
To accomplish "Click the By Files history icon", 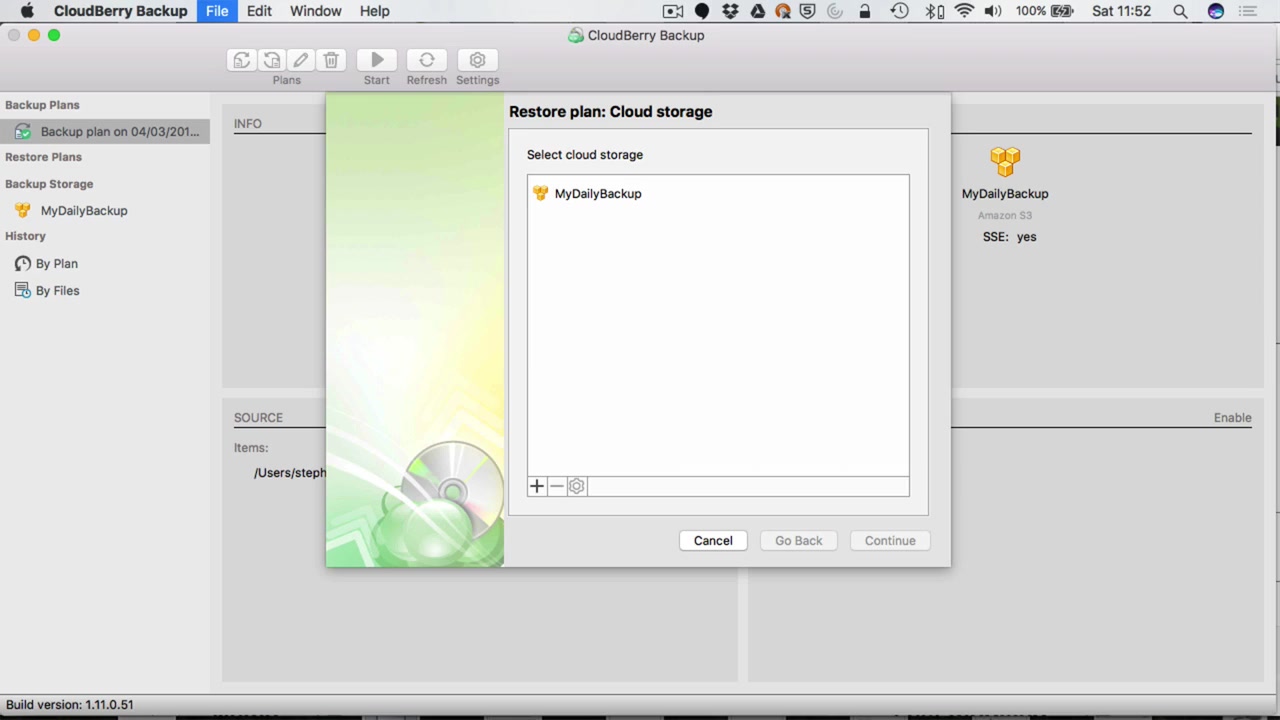I will [x=22, y=291].
